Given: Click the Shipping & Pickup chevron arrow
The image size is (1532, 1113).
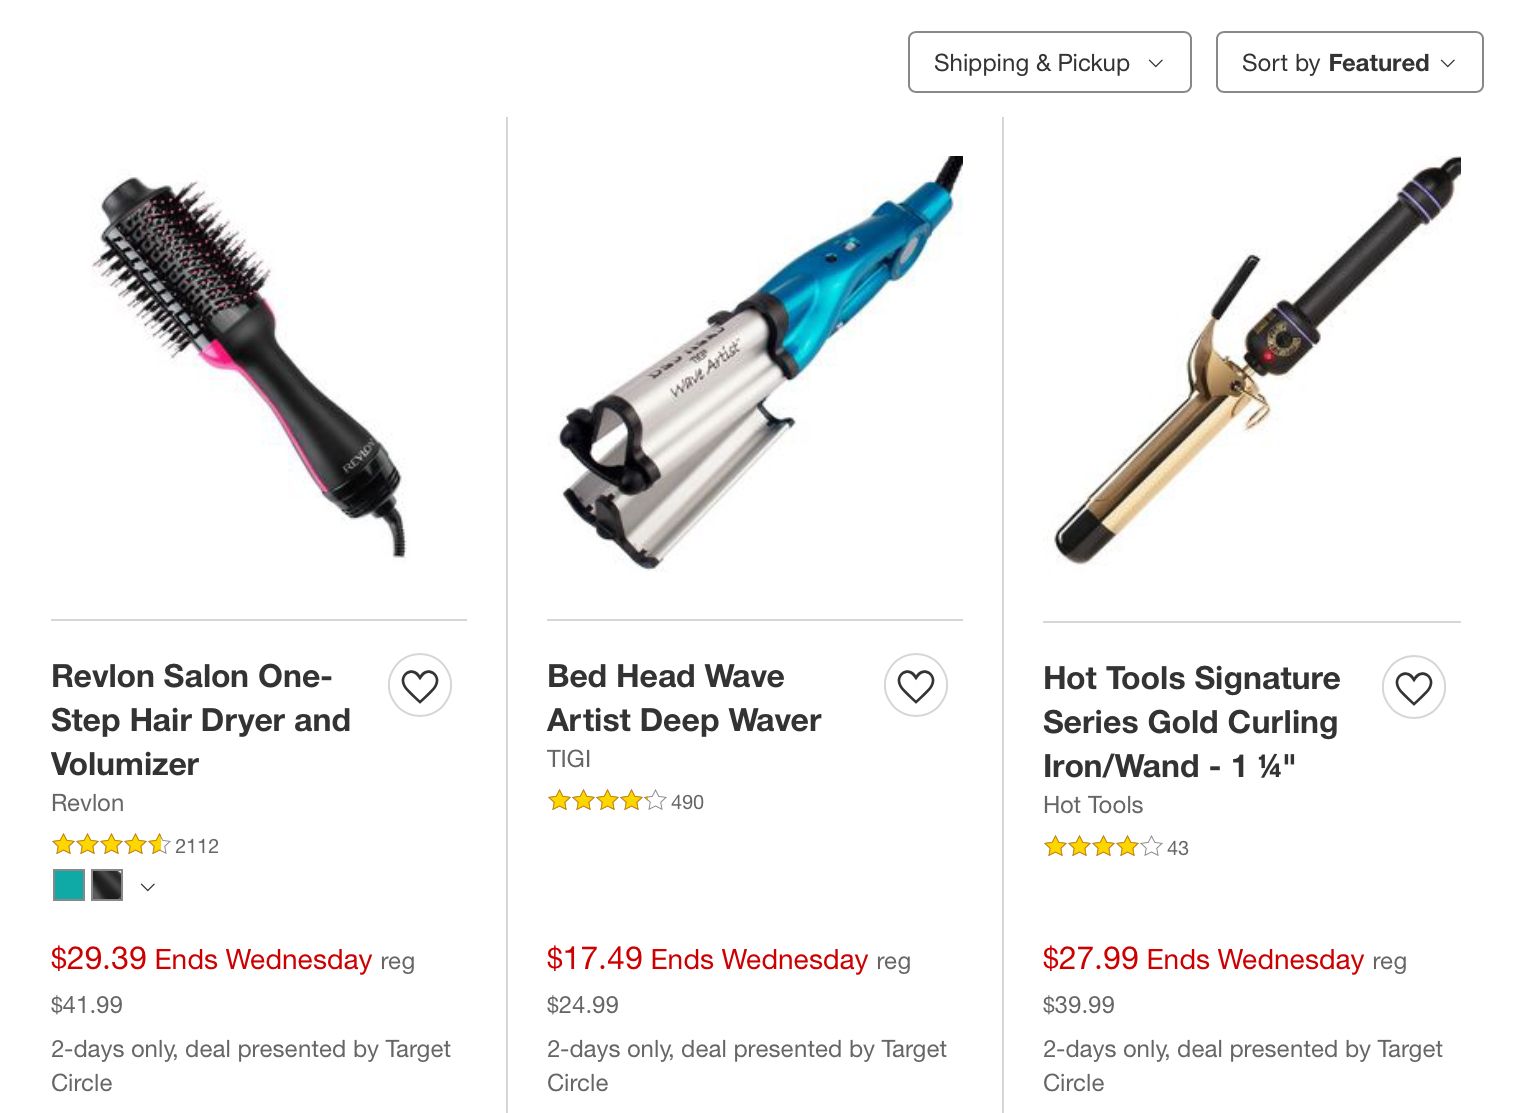Looking at the screenshot, I should coord(1157,62).
